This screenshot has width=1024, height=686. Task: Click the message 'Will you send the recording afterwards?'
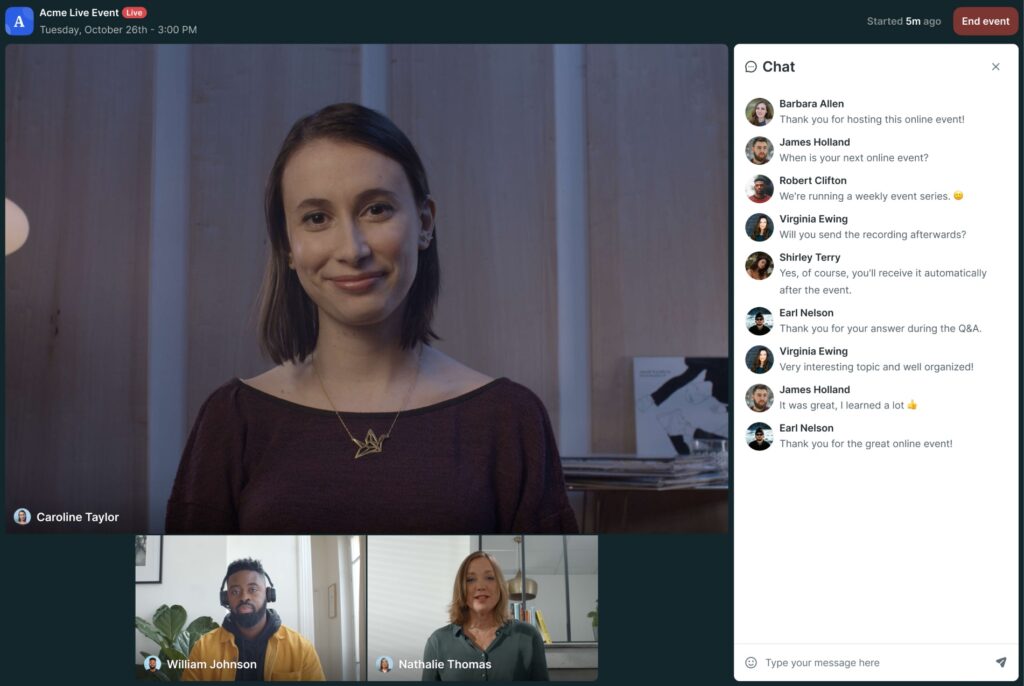tap(872, 235)
